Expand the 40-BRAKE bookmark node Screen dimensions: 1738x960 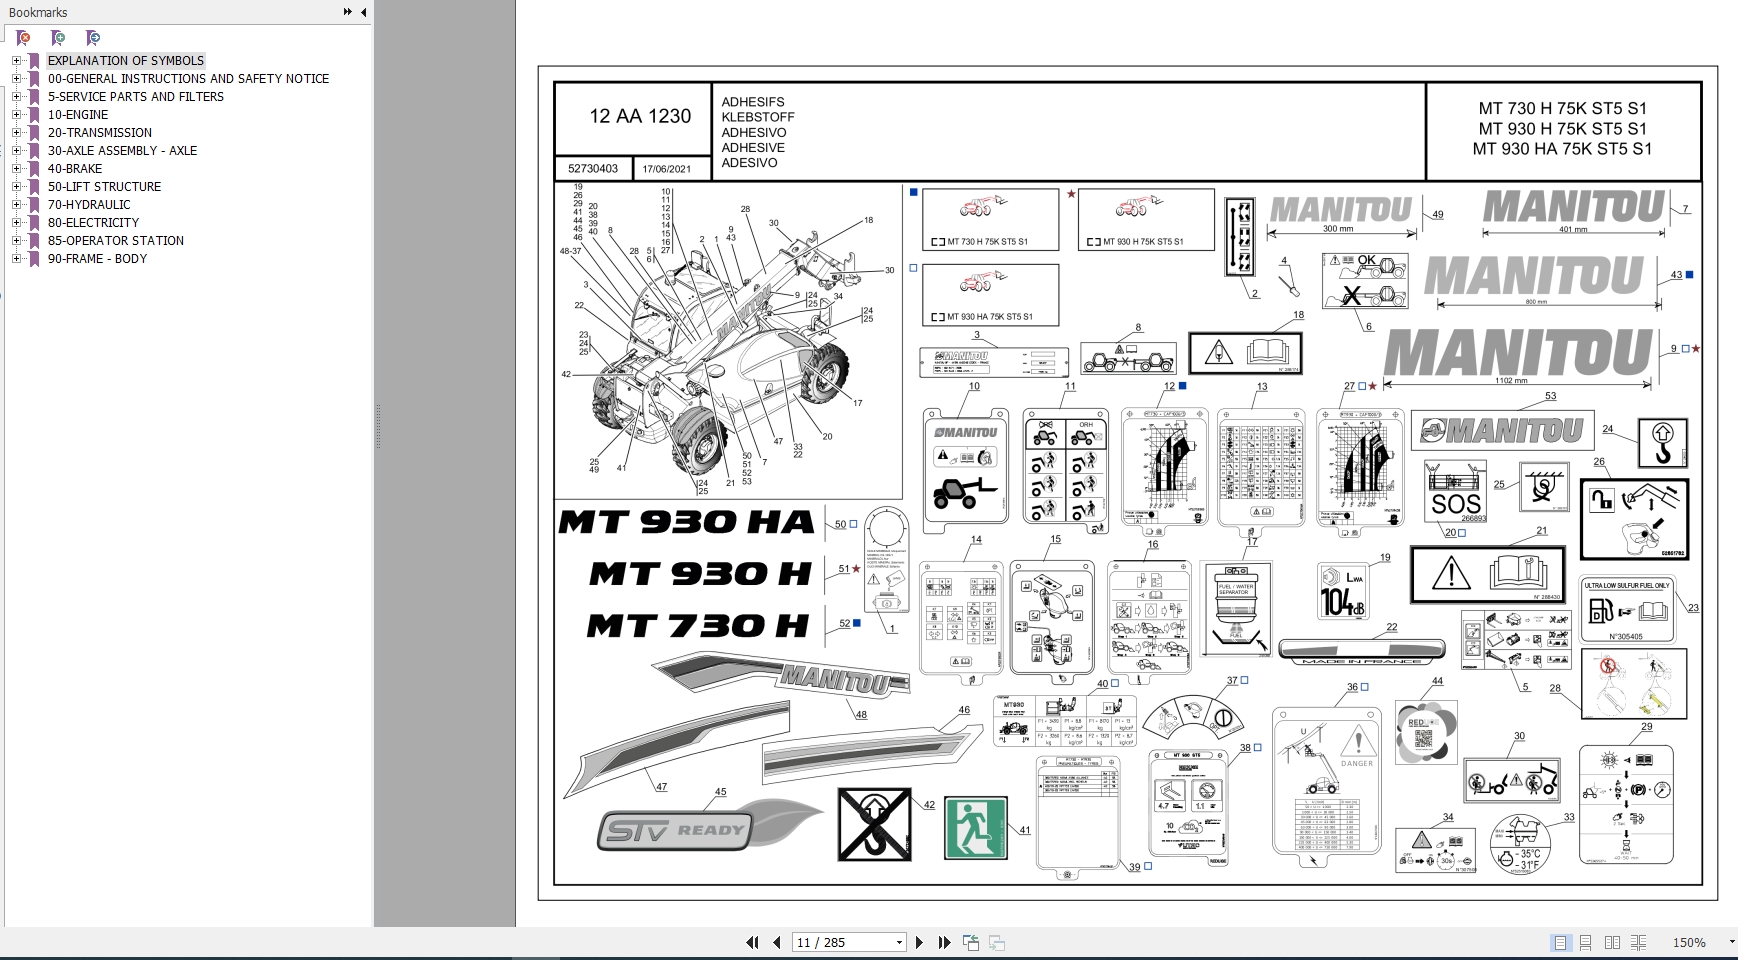tap(16, 168)
